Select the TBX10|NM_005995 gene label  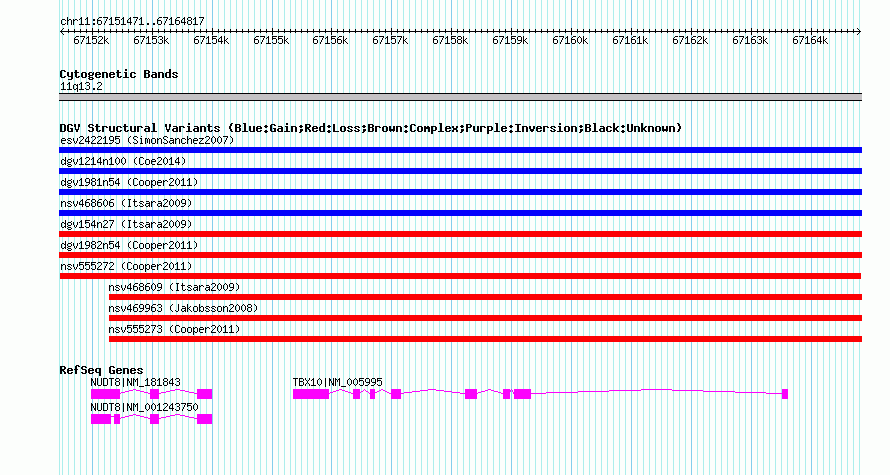(338, 382)
